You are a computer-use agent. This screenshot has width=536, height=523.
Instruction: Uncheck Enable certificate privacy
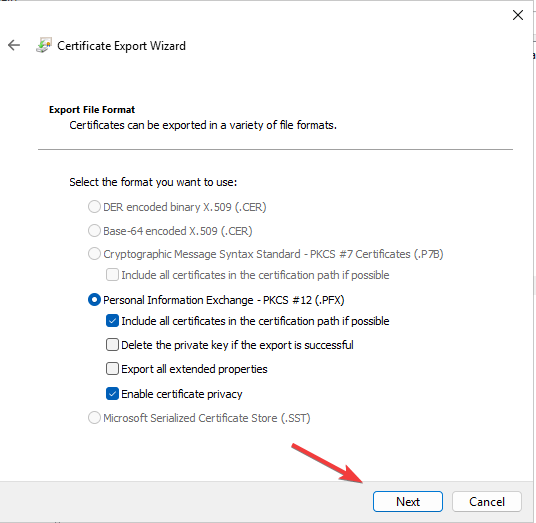pos(112,394)
